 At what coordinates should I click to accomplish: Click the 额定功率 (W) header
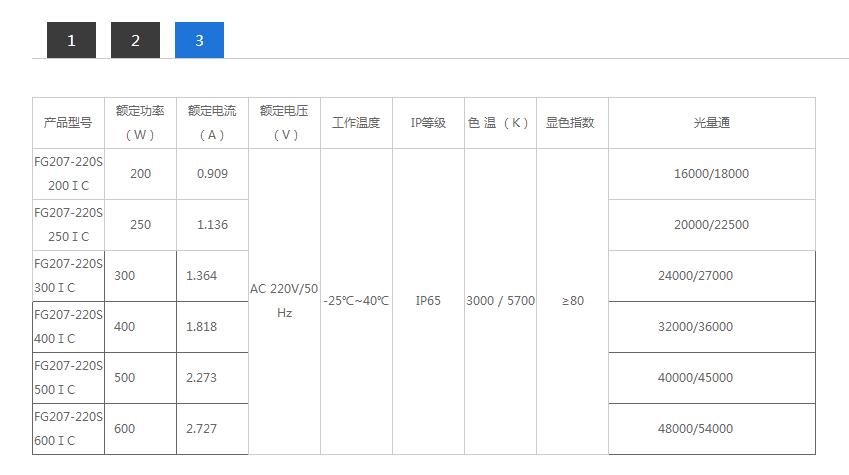click(140, 123)
